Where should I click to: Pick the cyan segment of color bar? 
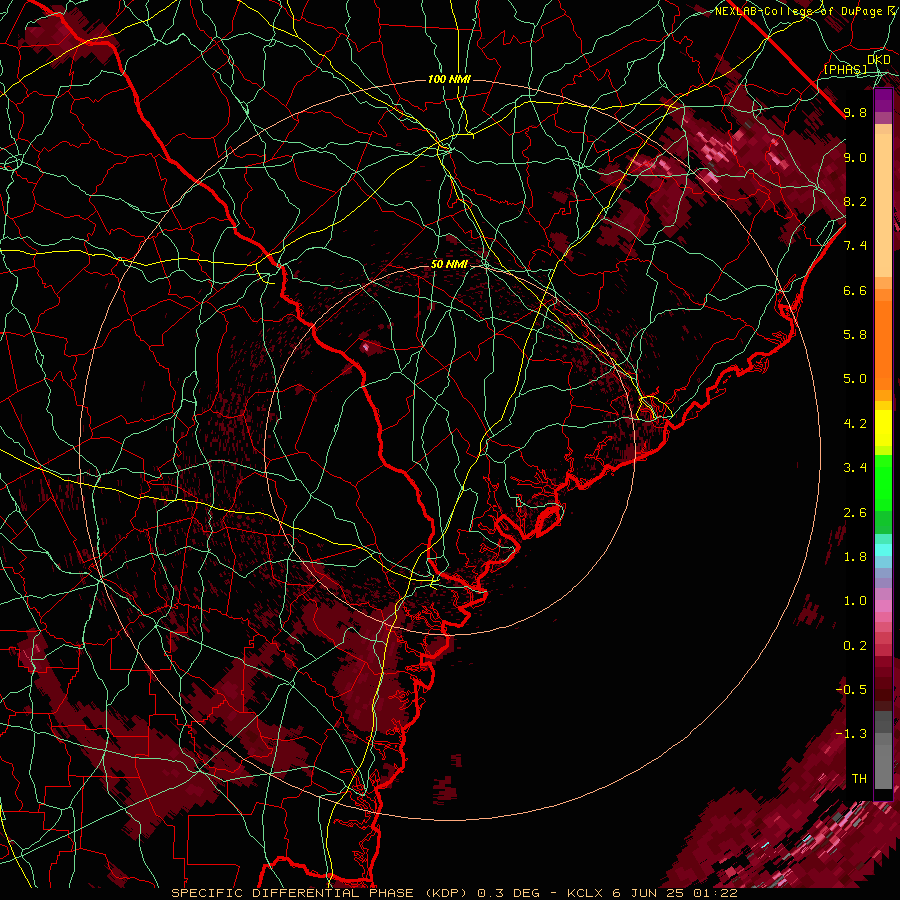click(883, 550)
